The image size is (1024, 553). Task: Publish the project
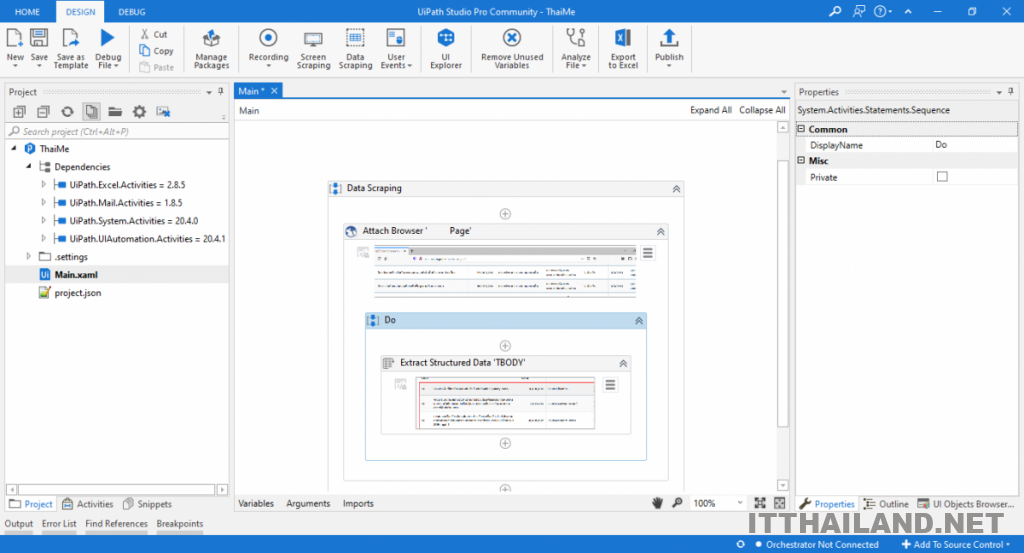point(669,46)
